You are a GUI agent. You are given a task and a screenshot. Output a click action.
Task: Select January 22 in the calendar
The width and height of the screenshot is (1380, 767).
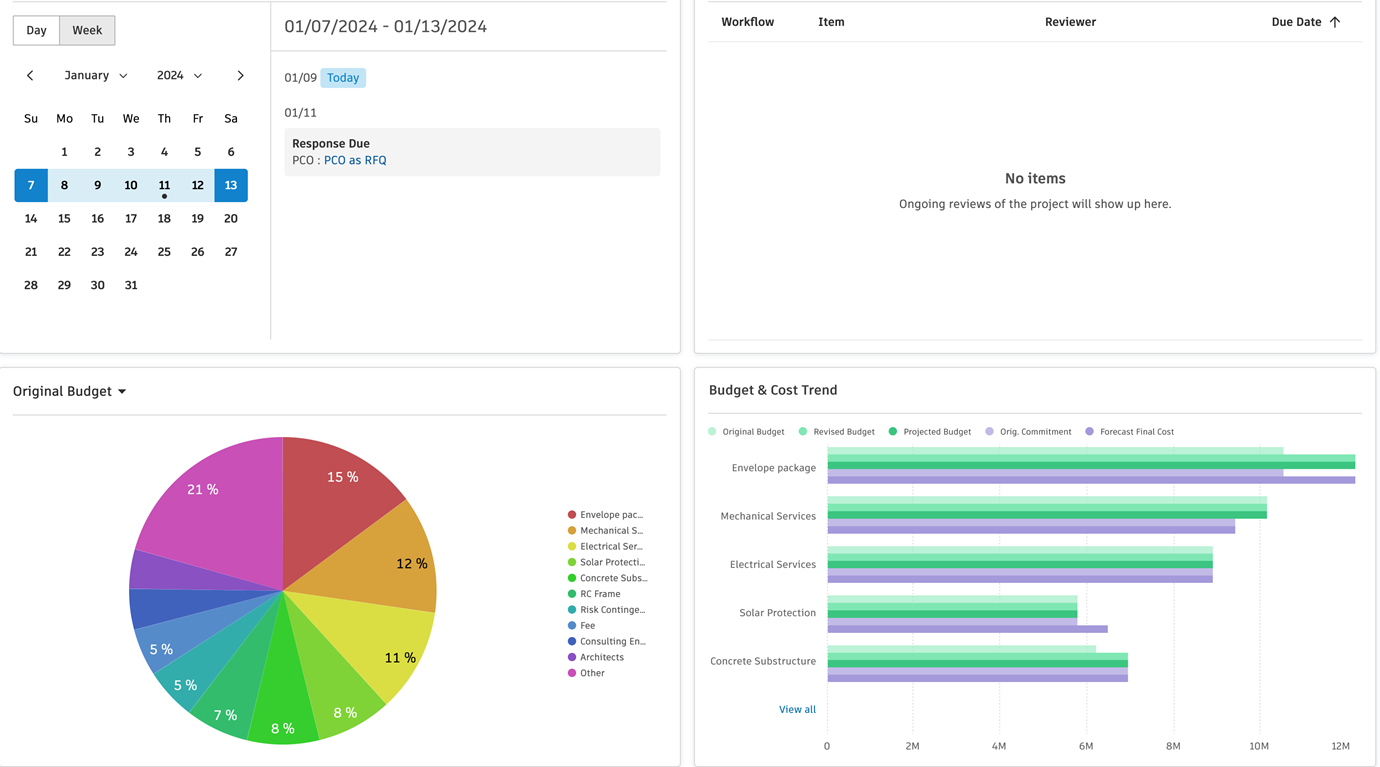point(64,252)
